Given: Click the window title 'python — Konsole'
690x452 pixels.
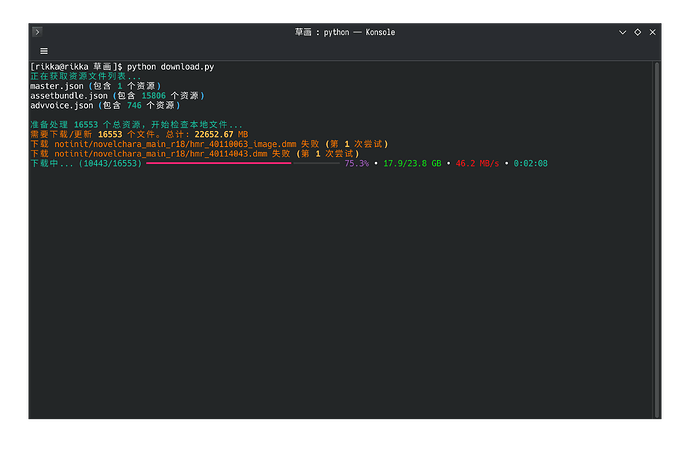Looking at the screenshot, I should click(x=360, y=32).
